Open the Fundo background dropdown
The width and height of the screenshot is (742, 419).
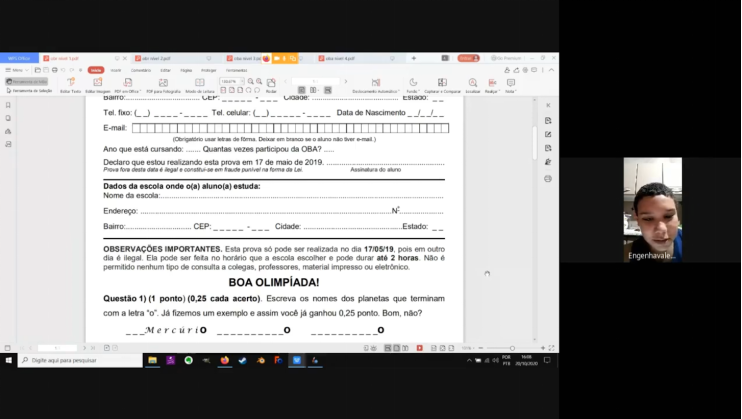click(413, 85)
